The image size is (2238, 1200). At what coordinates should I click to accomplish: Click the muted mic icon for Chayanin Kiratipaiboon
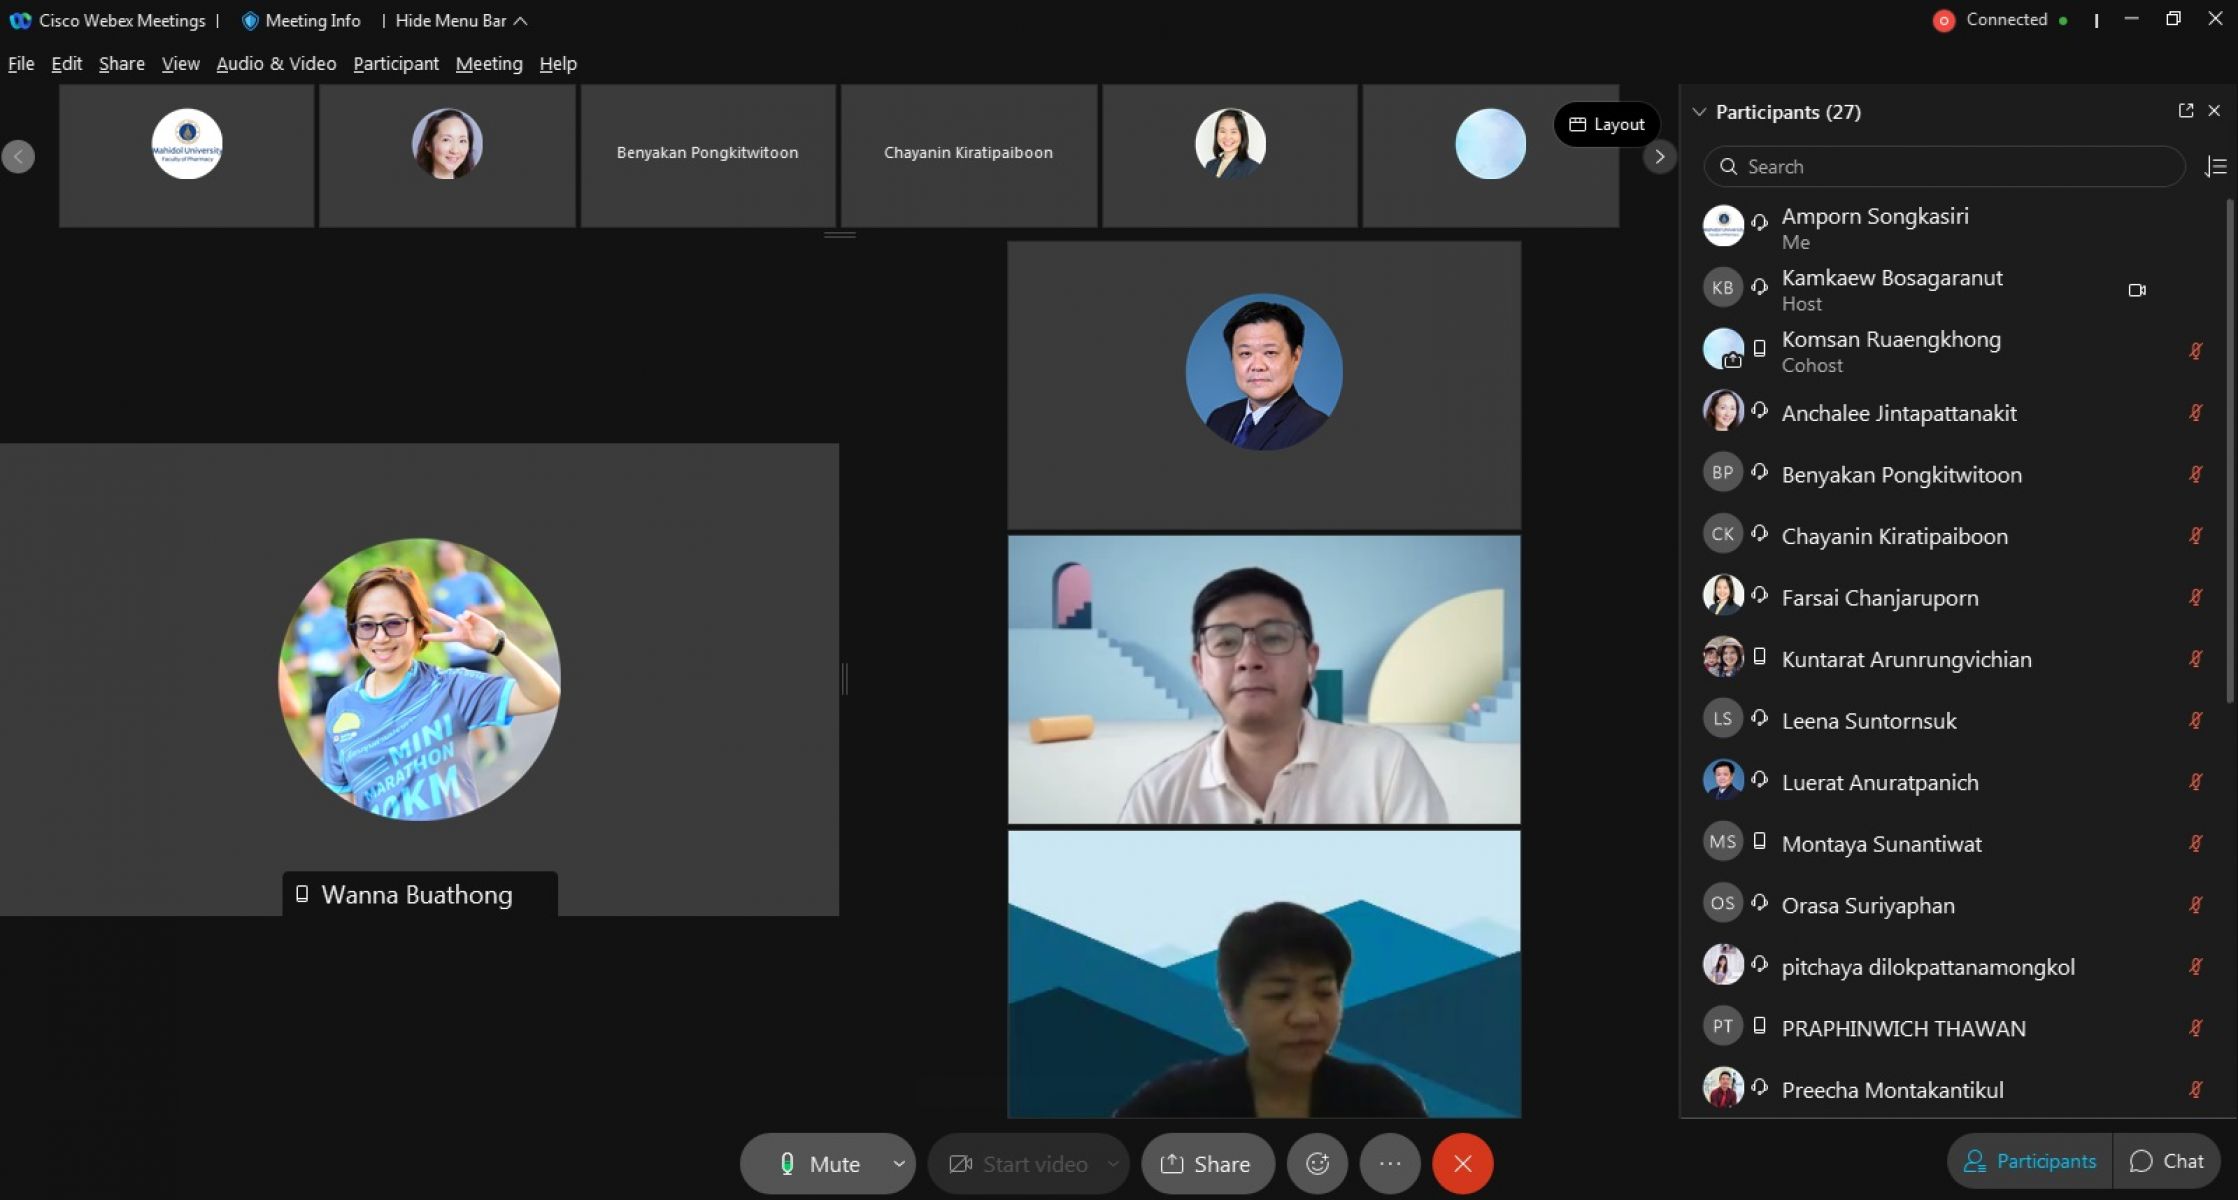(2195, 536)
